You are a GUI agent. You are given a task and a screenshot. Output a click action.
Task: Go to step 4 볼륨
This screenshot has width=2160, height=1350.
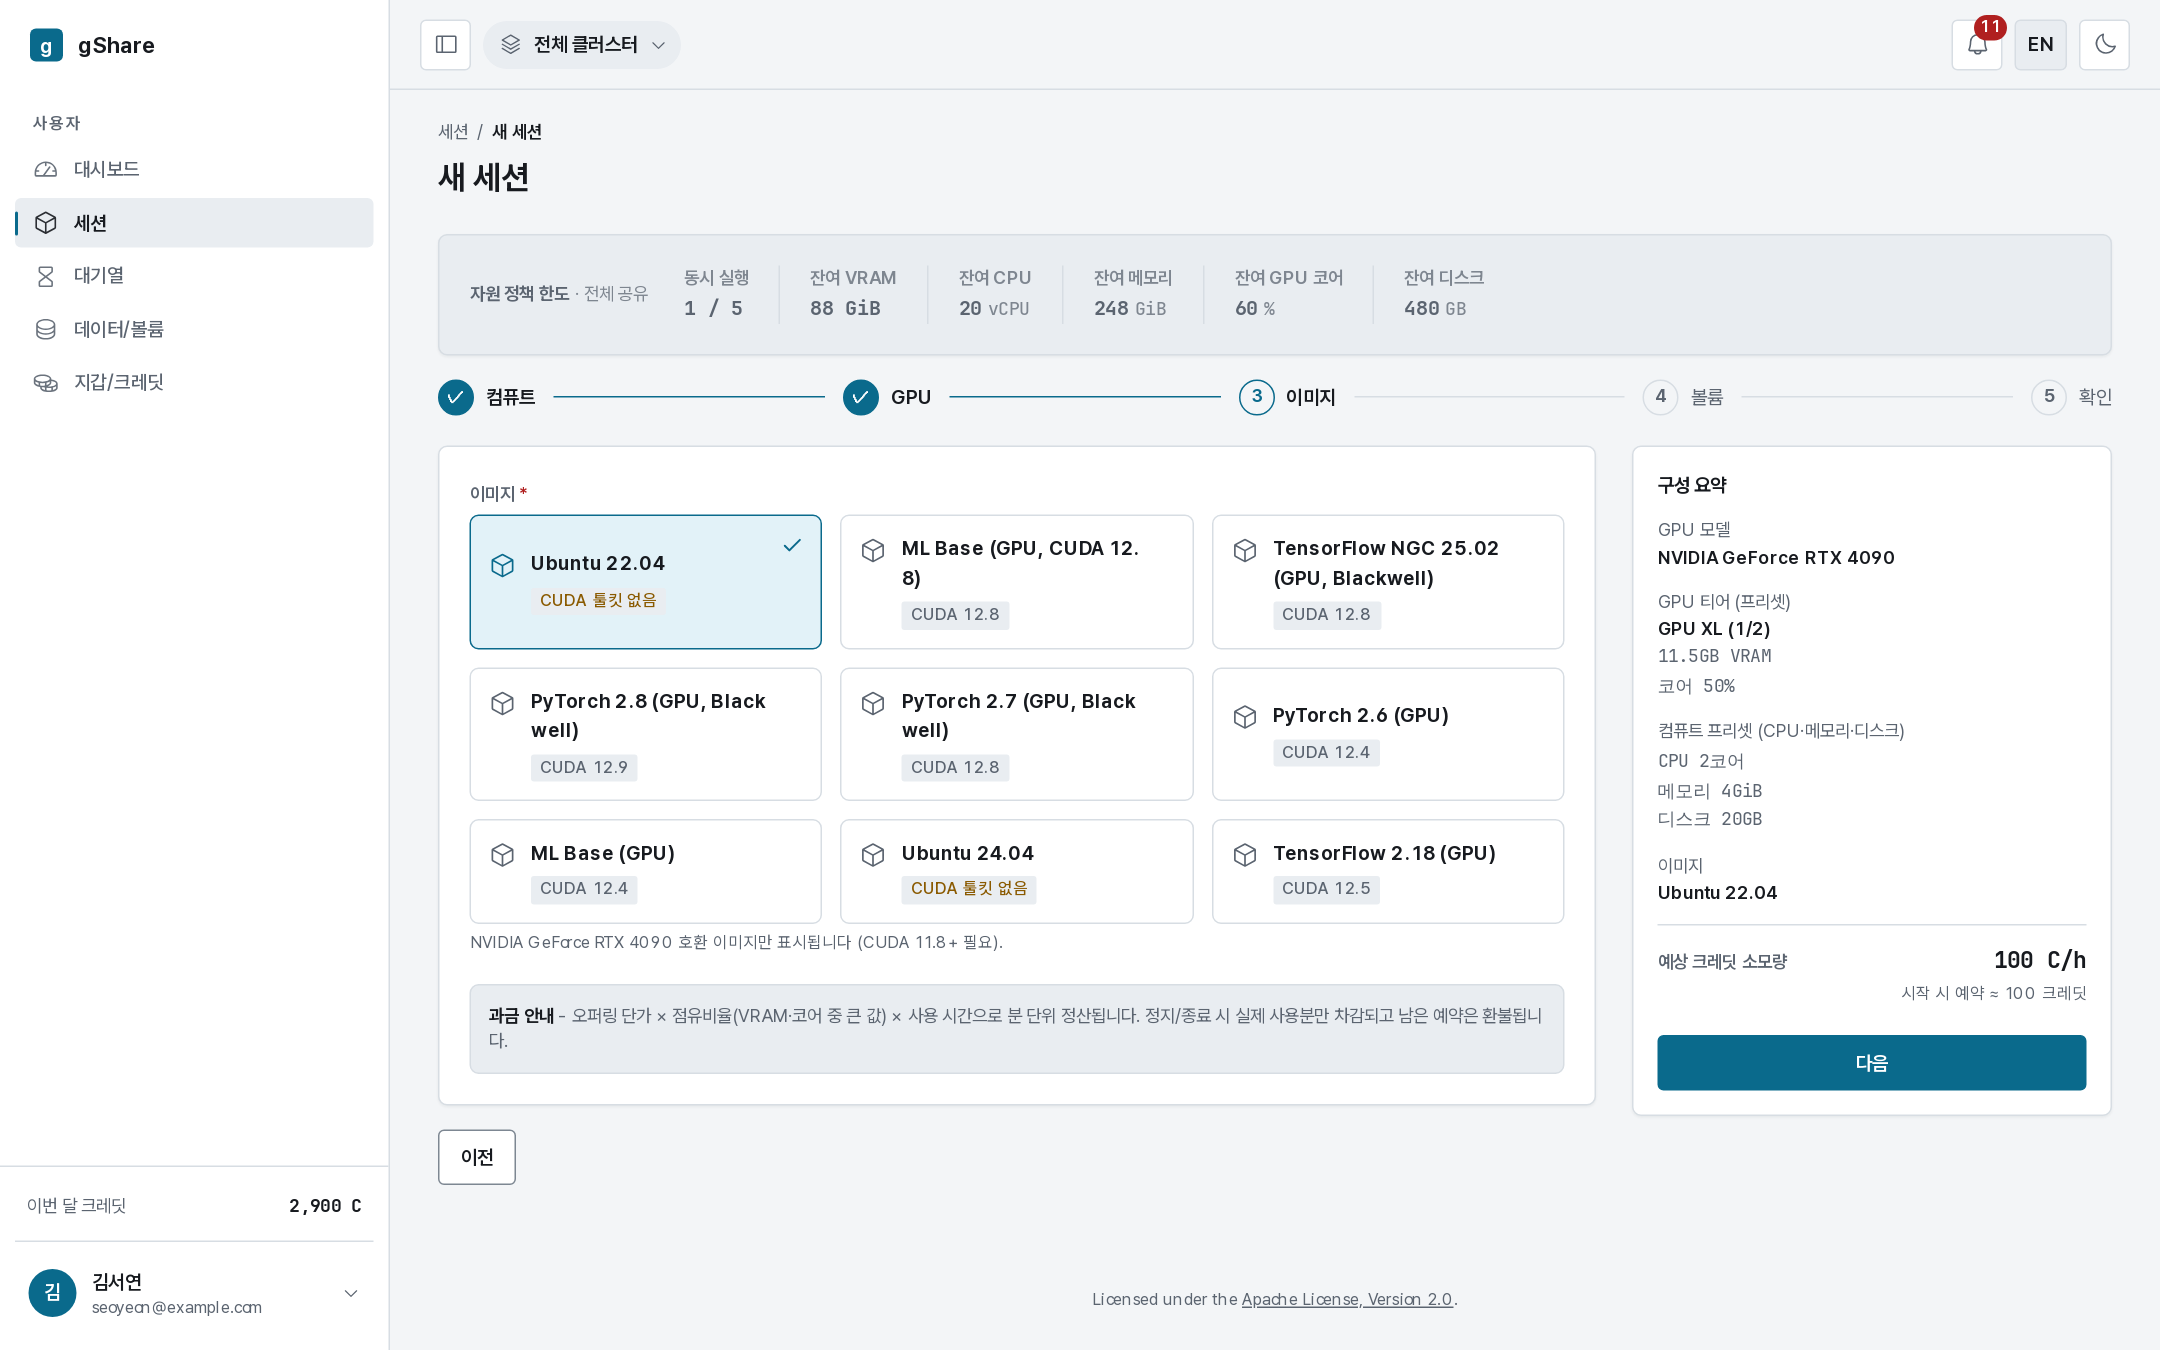(x=1684, y=397)
